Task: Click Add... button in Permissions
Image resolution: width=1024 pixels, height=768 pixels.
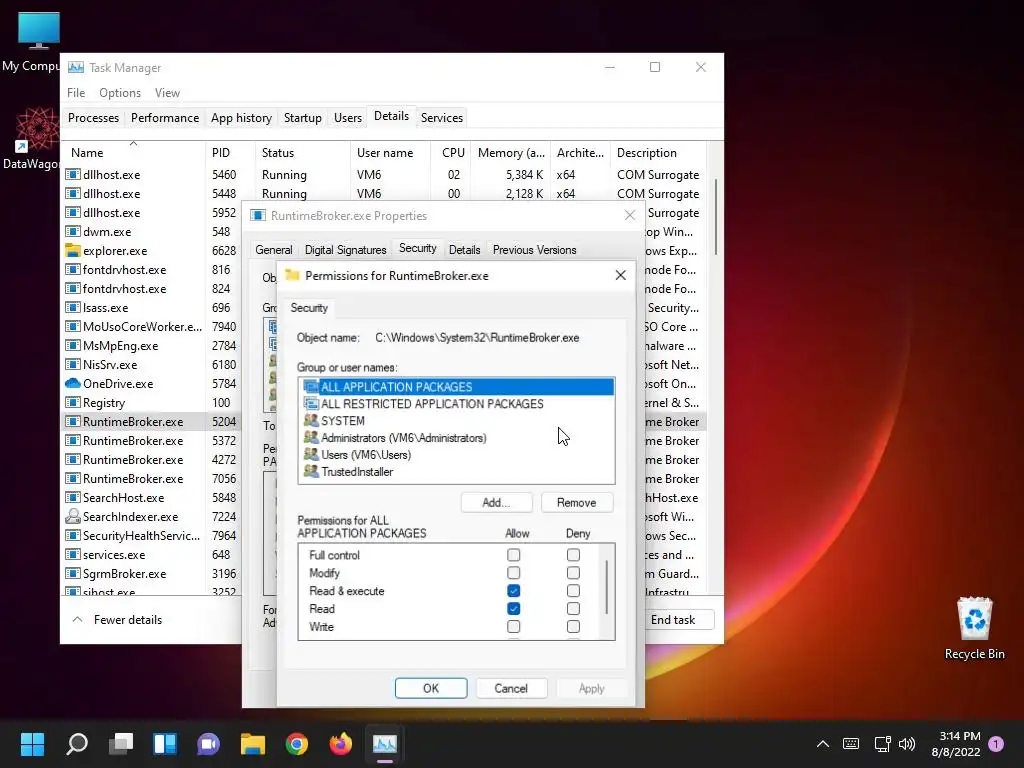Action: click(x=496, y=503)
